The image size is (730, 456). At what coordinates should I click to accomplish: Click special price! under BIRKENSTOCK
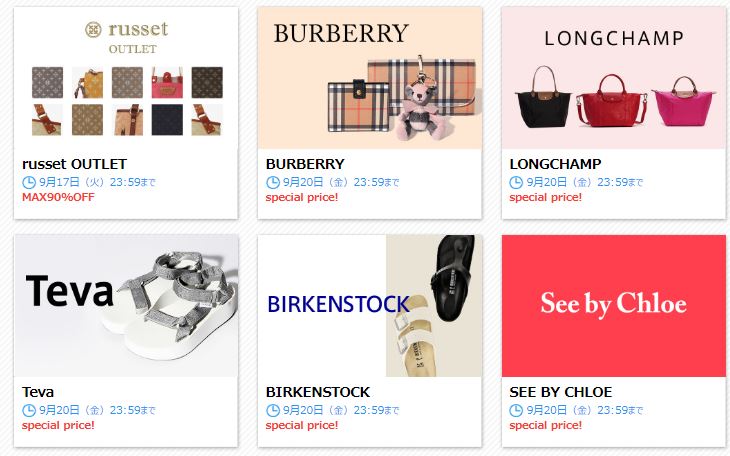coord(302,425)
